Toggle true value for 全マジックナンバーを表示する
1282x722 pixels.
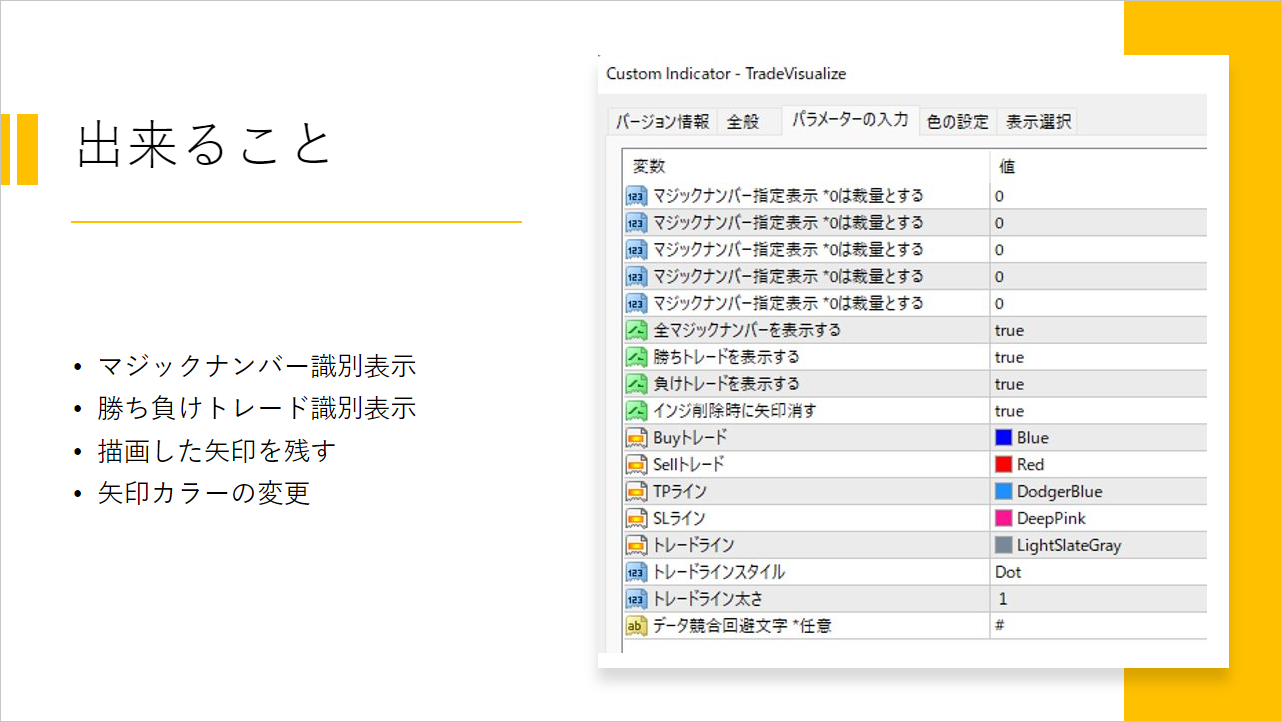pos(1009,330)
